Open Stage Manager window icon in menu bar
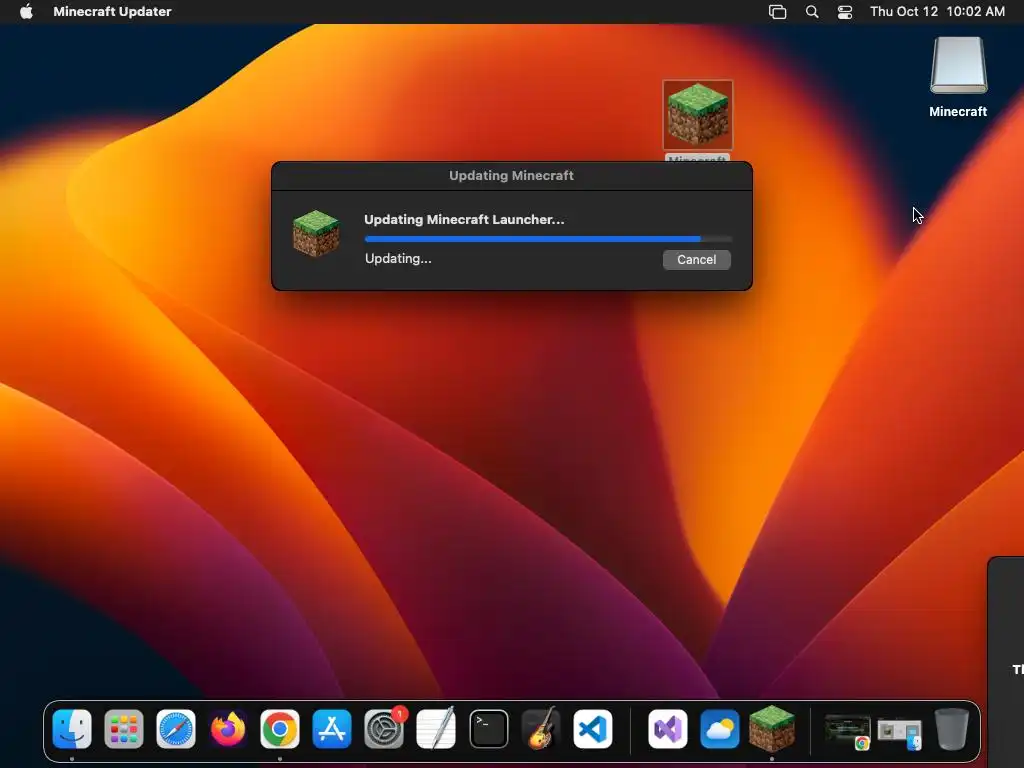 pyautogui.click(x=777, y=12)
